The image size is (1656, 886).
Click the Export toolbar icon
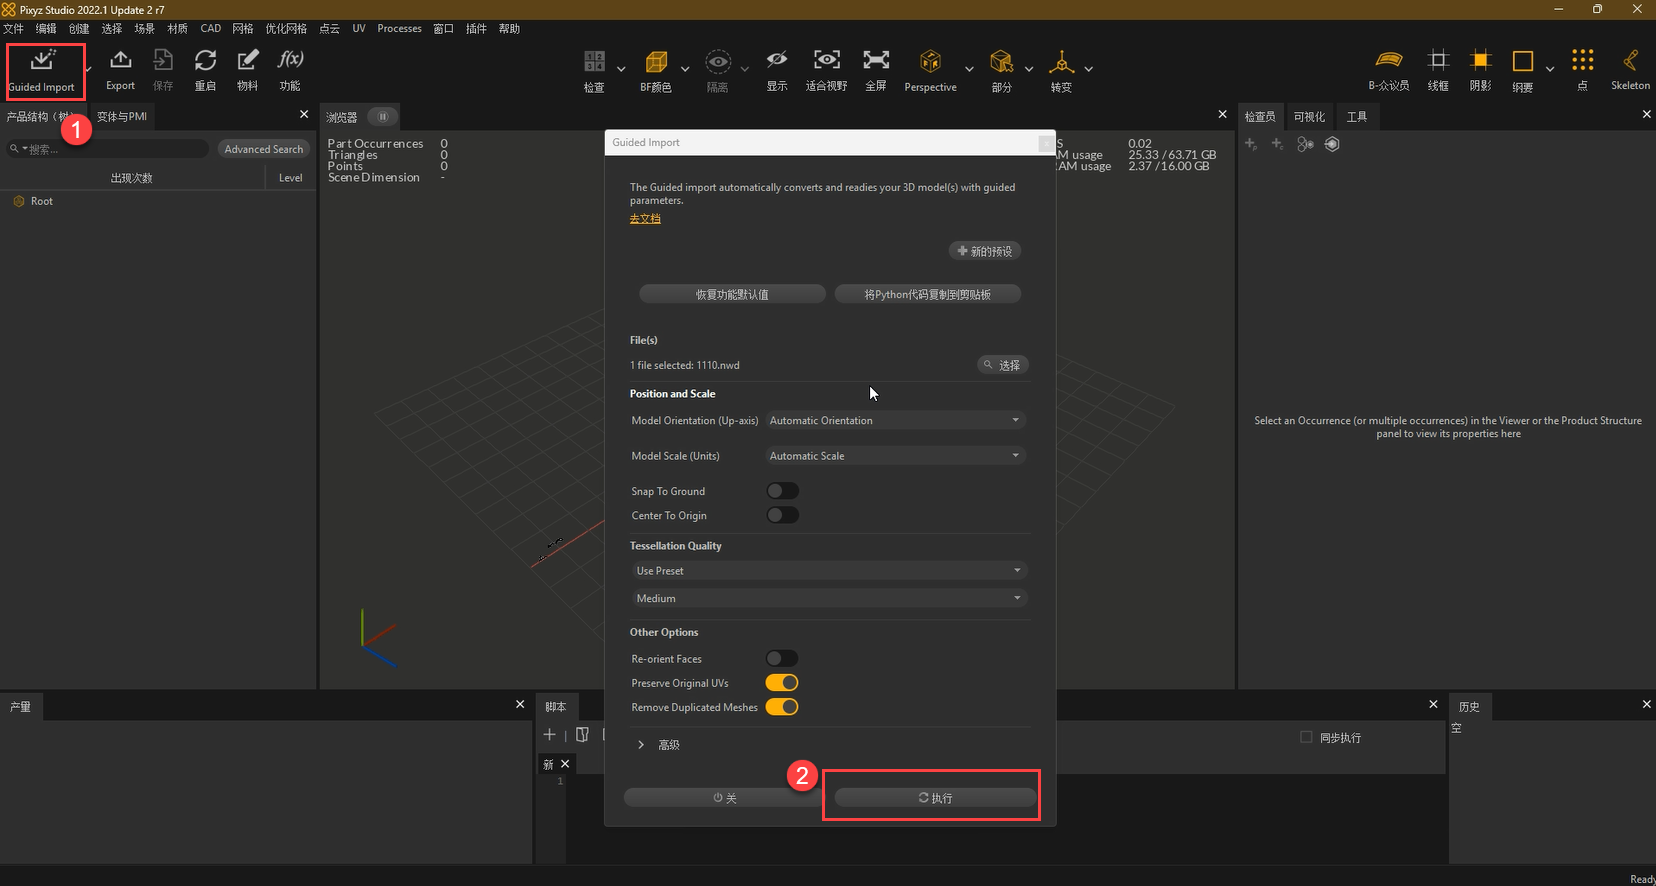[120, 62]
